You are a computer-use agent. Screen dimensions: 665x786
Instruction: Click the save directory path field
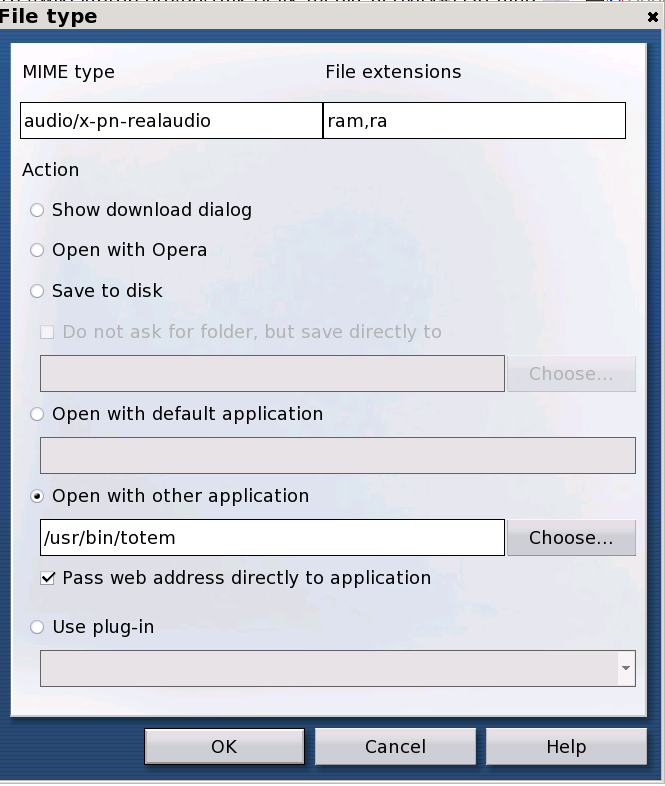click(272, 374)
